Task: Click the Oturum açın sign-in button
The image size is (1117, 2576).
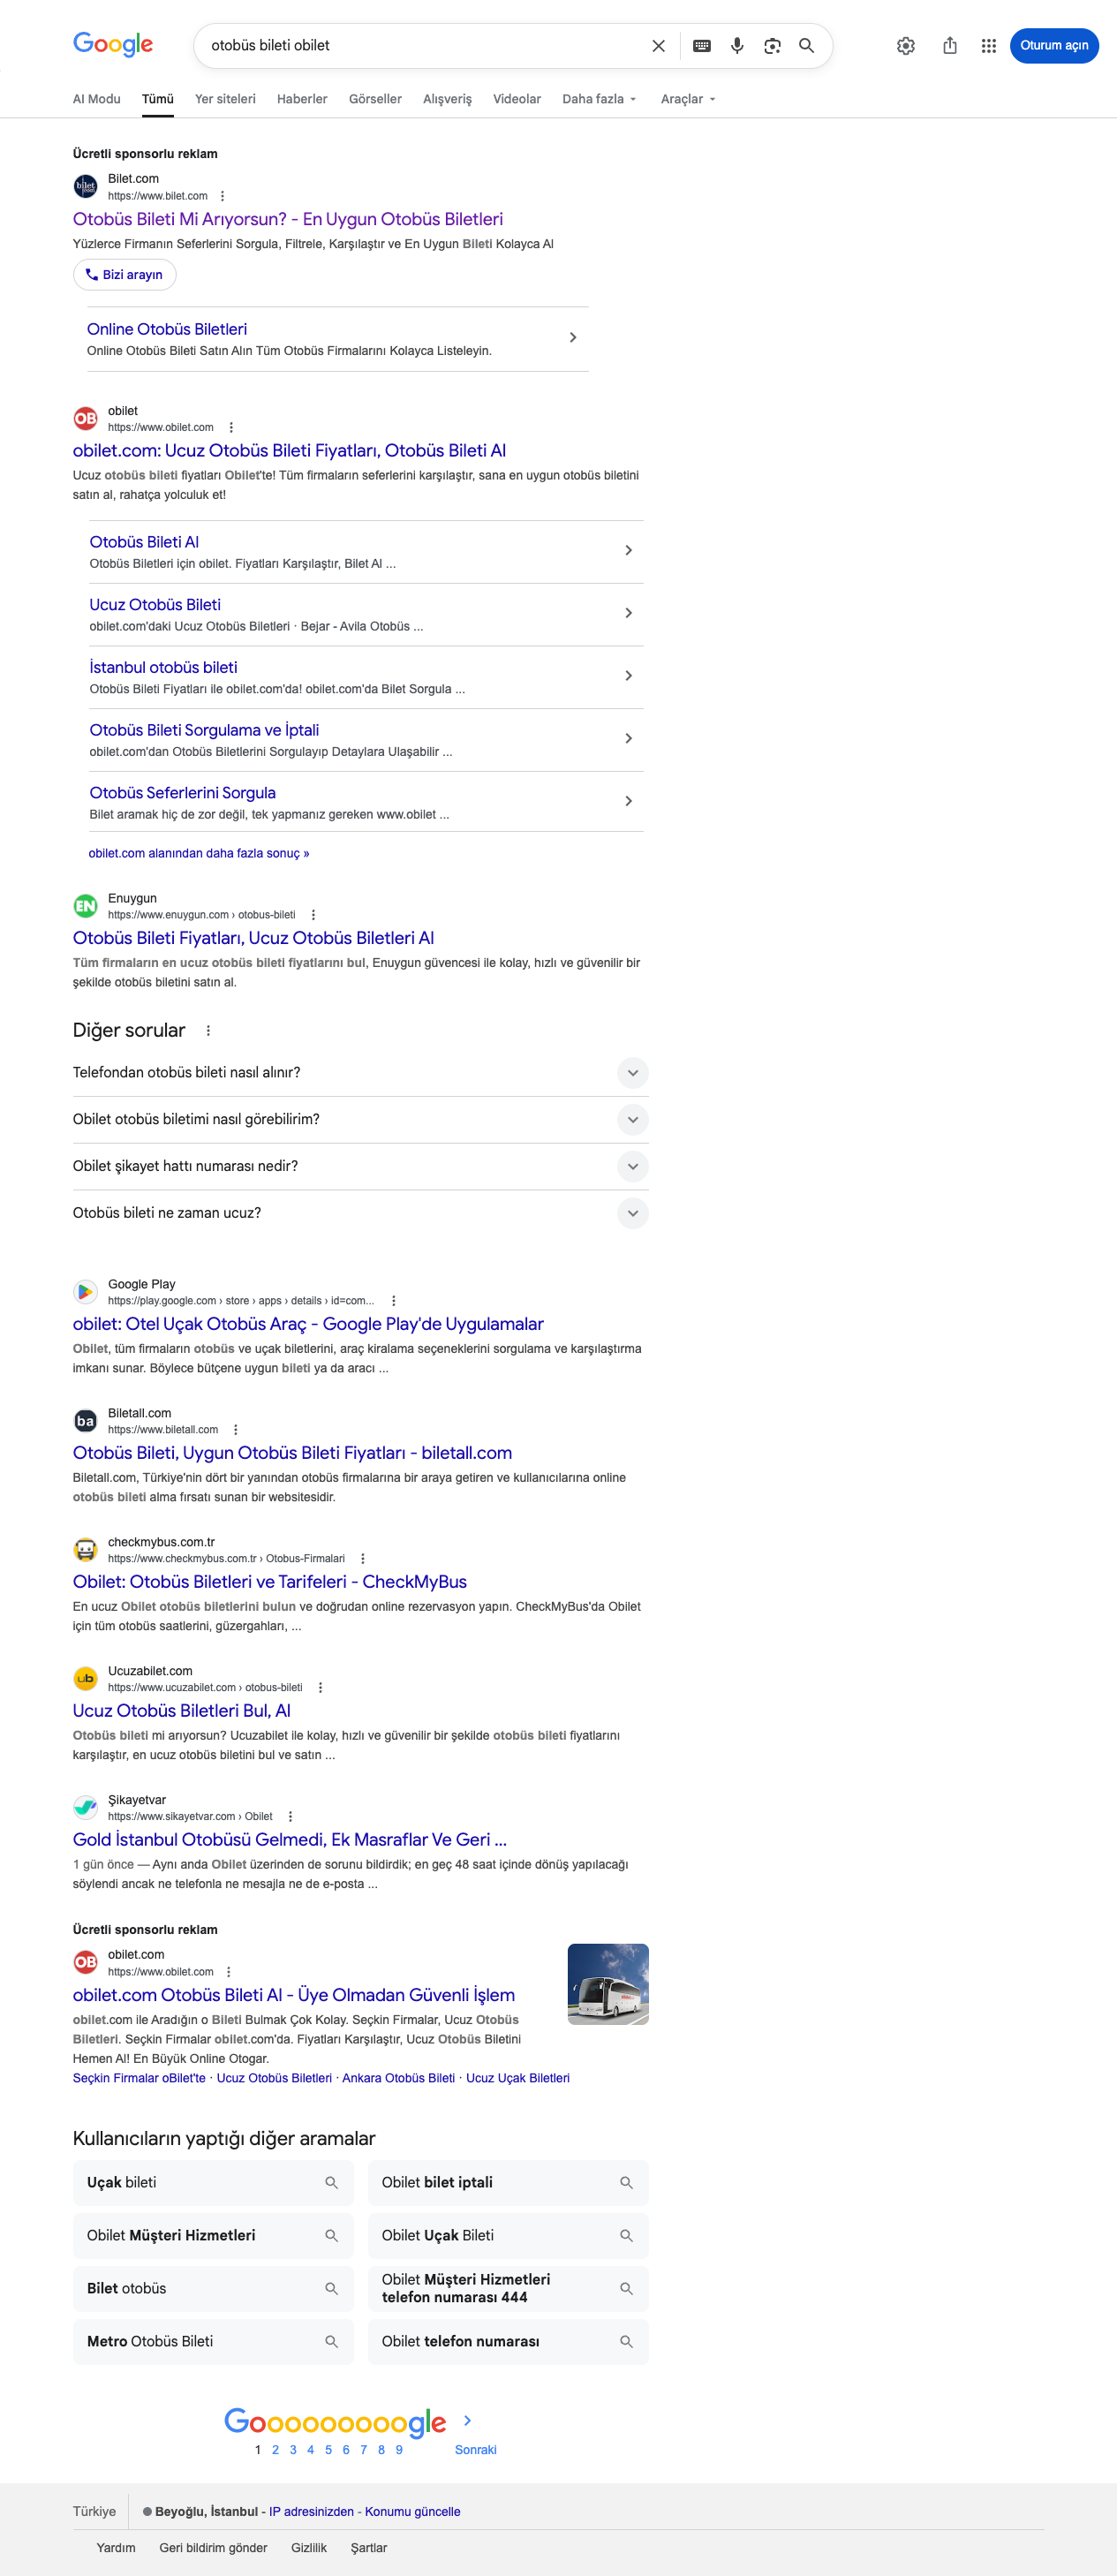Action: pyautogui.click(x=1054, y=46)
